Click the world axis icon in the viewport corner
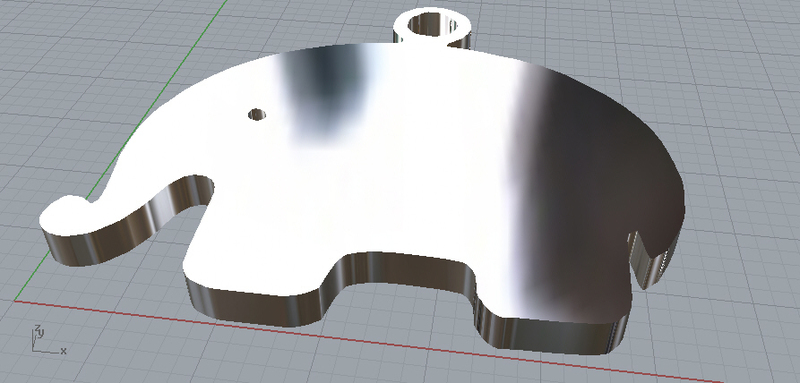Viewport: 800px width, 383px height. coord(49,339)
